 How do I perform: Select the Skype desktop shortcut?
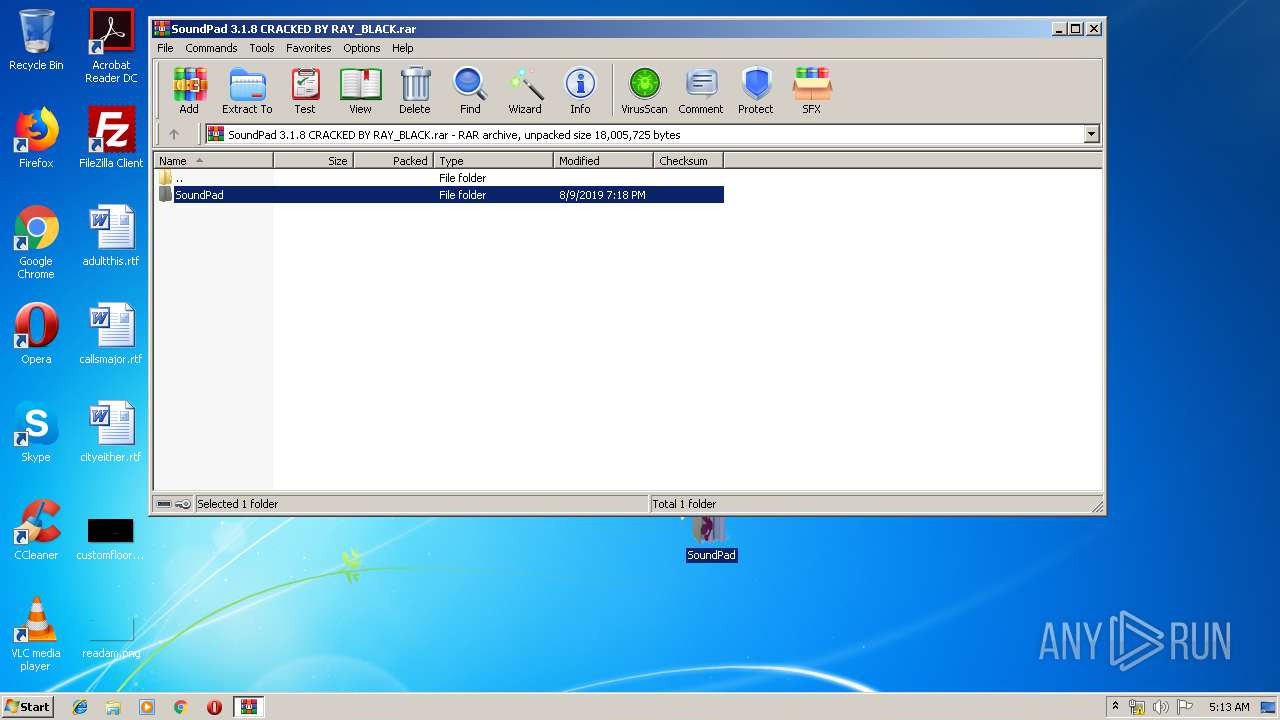pyautogui.click(x=36, y=432)
